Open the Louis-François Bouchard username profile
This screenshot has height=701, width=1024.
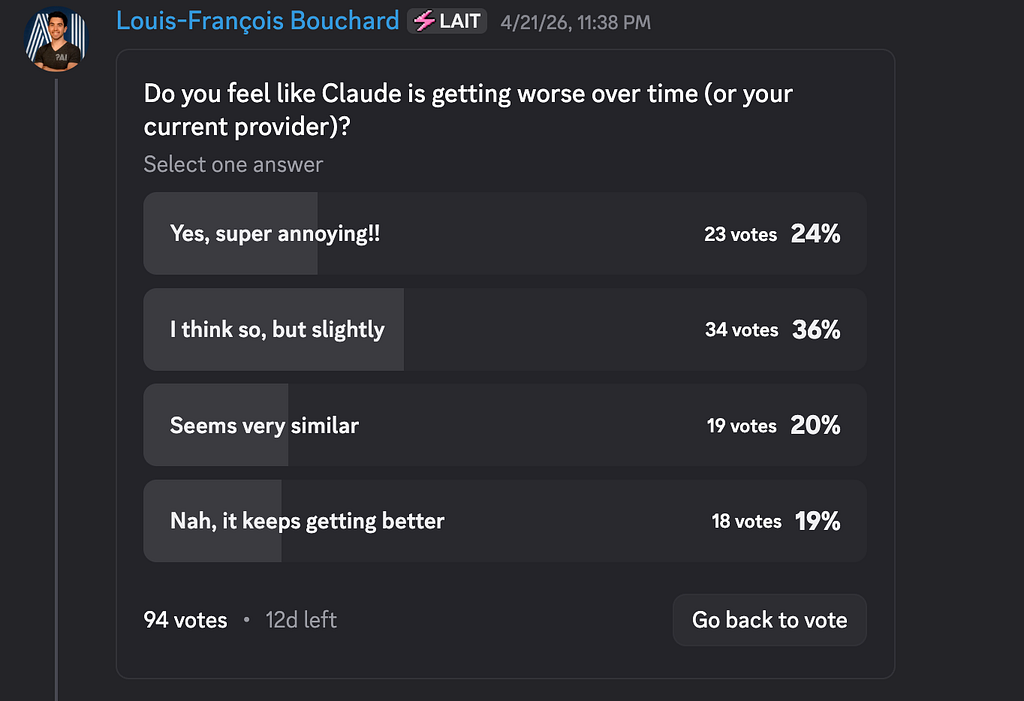click(257, 21)
